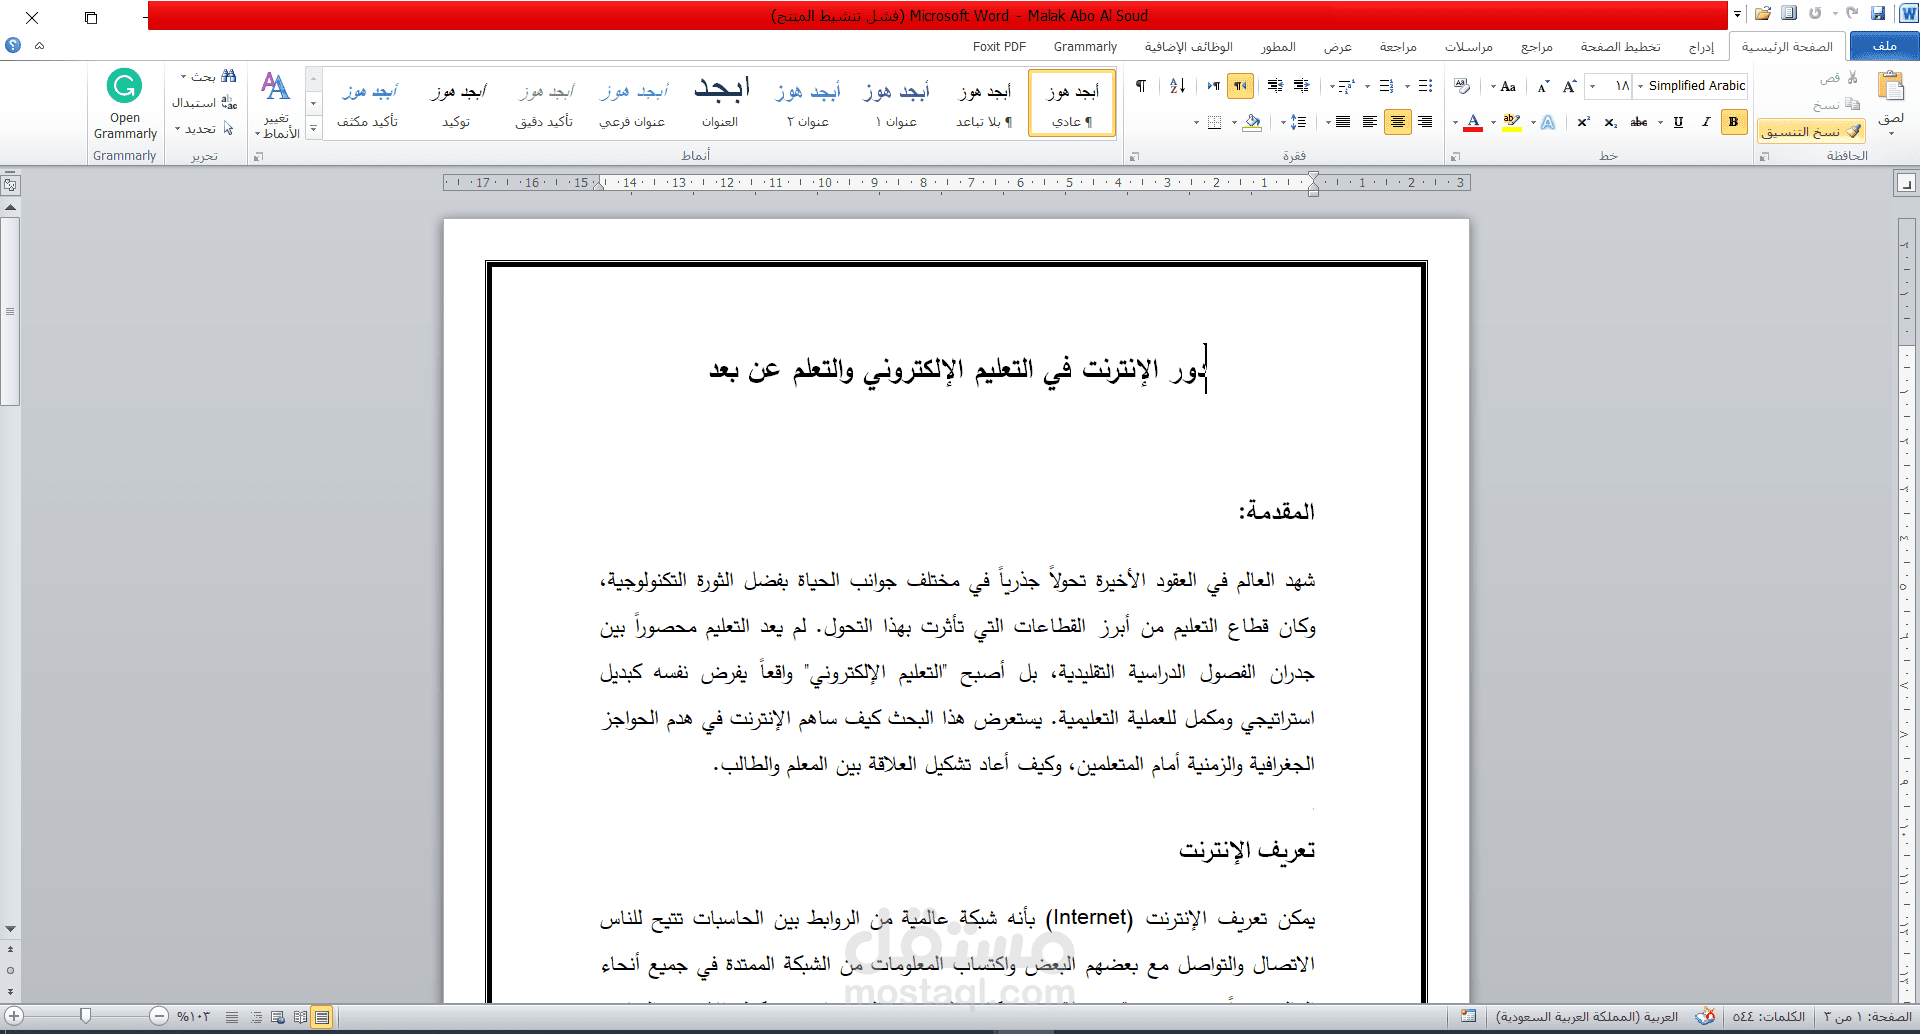1920x1034 pixels.
Task: Apply the Subtitle (عنوان فرعي) style
Action: click(x=633, y=104)
